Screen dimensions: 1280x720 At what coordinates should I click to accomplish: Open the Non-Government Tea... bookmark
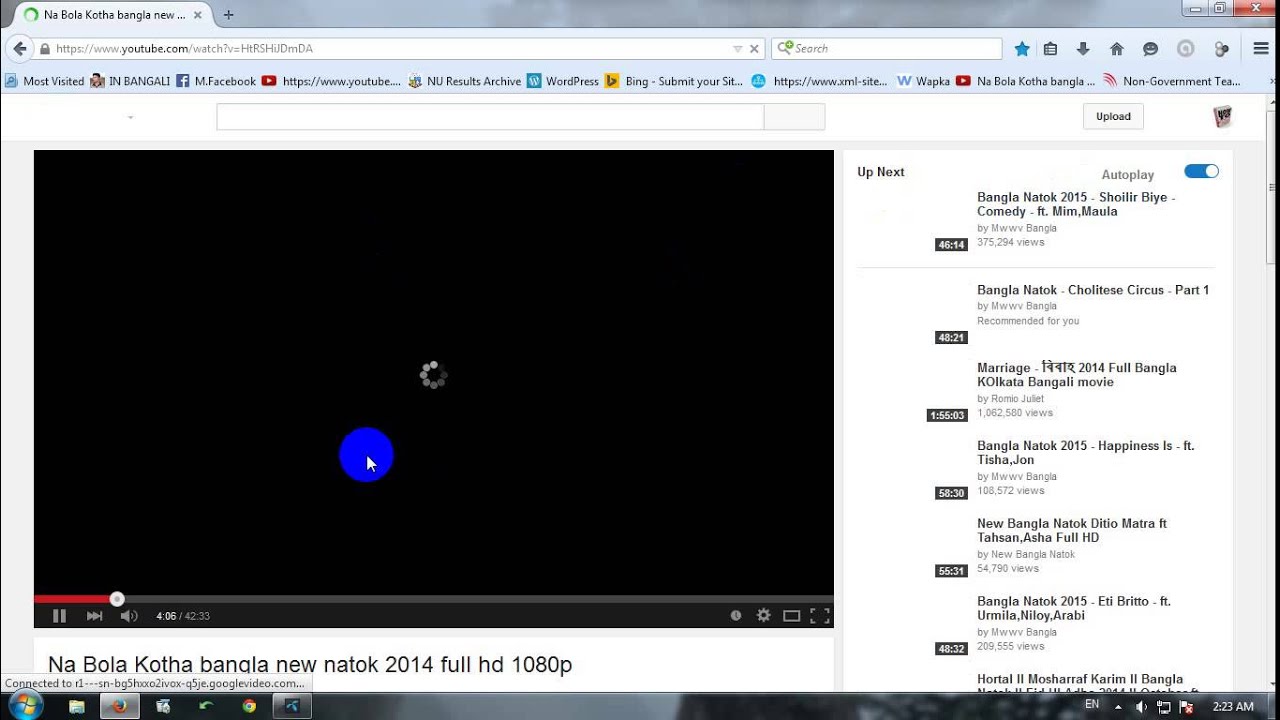[1172, 81]
